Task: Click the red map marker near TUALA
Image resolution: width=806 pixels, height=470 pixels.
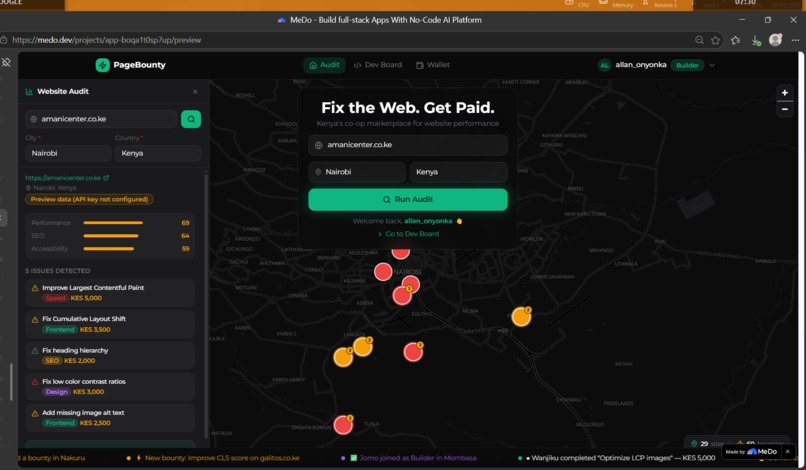Action: coord(343,425)
